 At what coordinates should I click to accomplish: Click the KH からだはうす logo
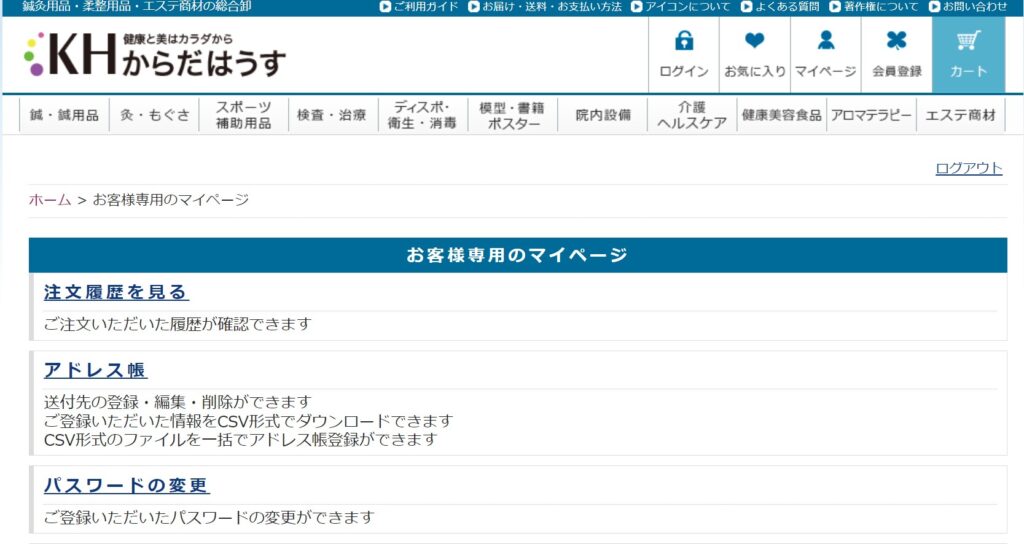pos(155,55)
